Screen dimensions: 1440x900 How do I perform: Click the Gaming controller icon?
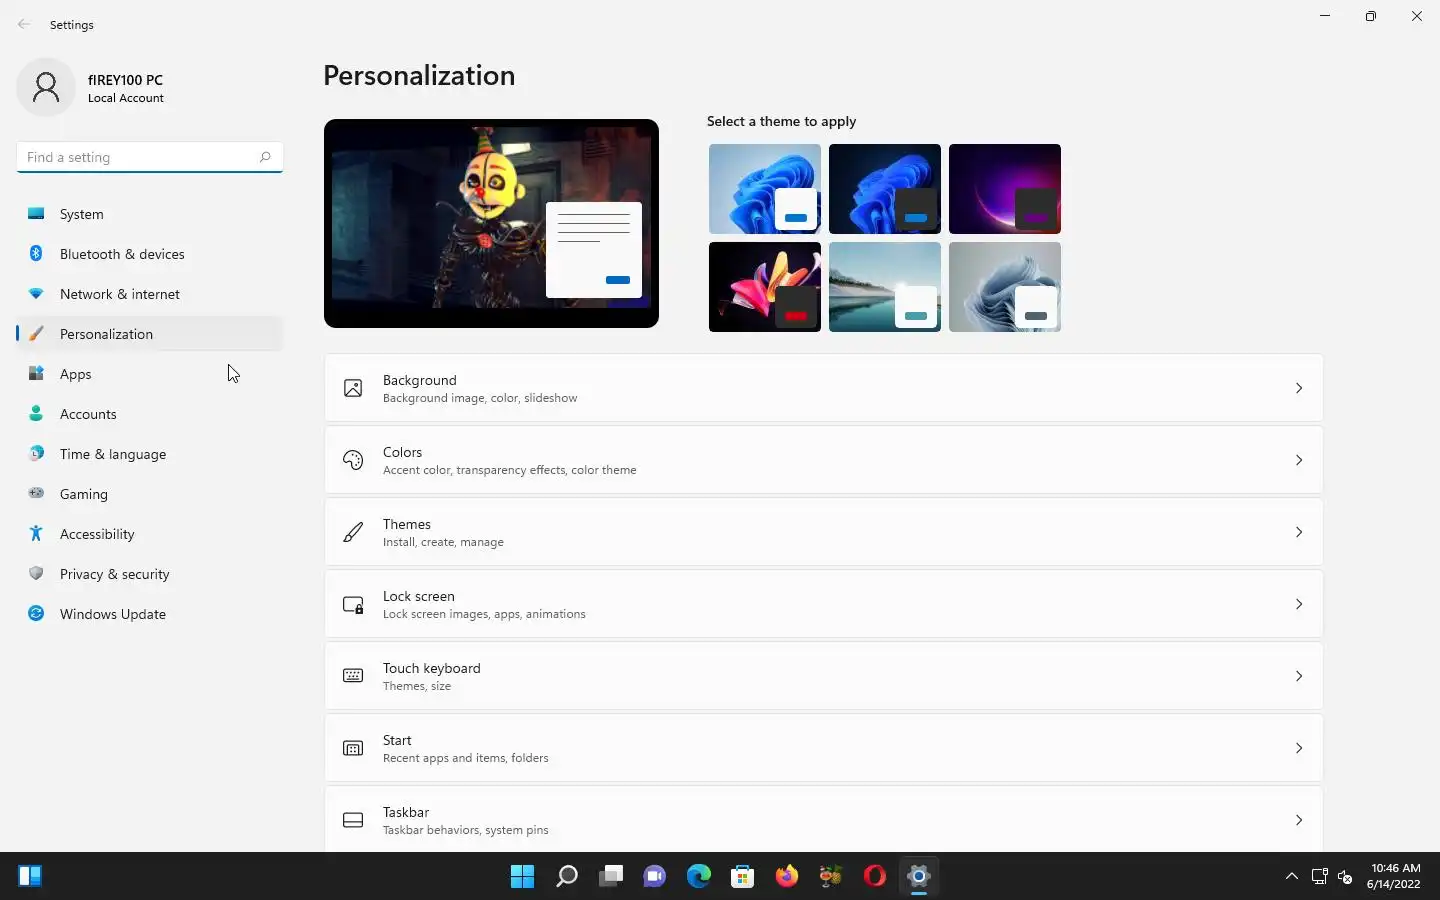click(36, 493)
